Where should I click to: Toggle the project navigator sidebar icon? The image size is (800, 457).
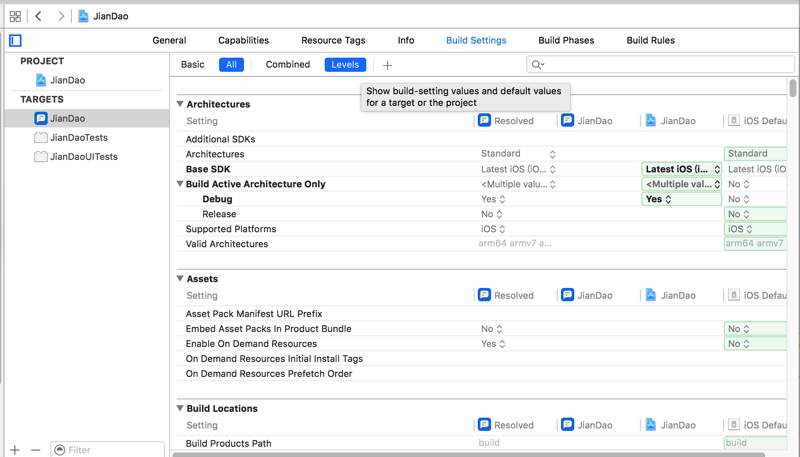[x=15, y=41]
